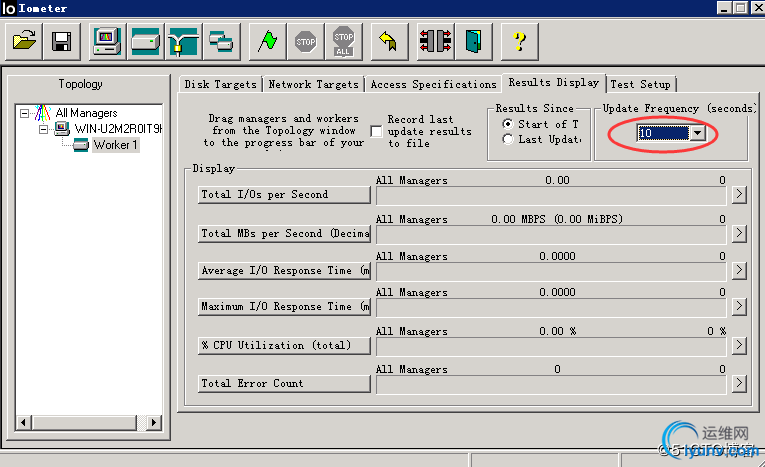765x467 pixels.
Task: Add a new network worker
Action: (x=183, y=41)
